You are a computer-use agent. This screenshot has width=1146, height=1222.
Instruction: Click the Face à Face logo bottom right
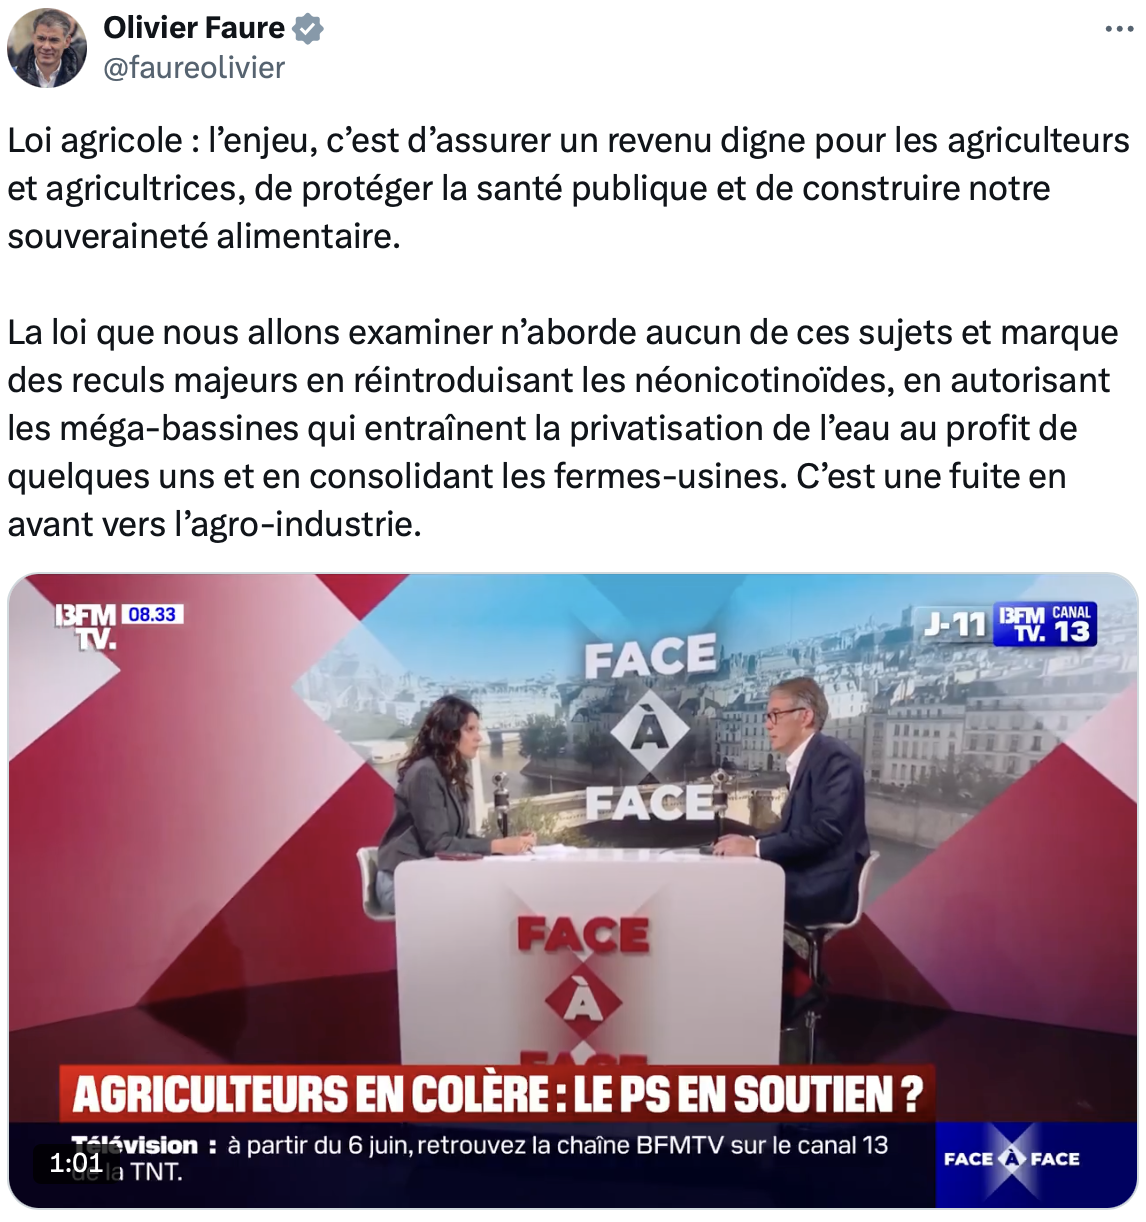click(1012, 1159)
